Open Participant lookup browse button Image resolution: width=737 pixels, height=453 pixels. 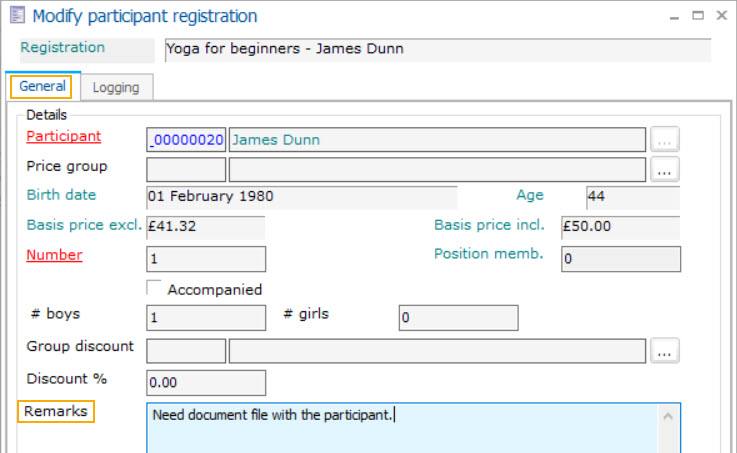pyautogui.click(x=665, y=139)
